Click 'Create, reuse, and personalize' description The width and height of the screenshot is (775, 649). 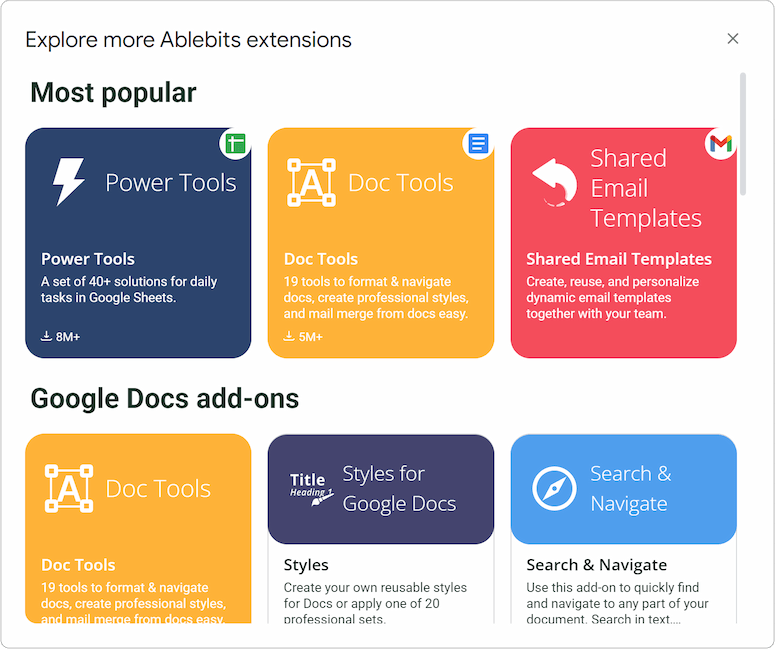(x=612, y=297)
